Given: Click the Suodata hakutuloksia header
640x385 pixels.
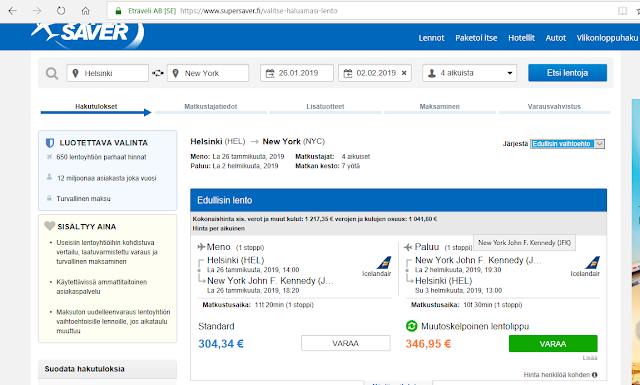Looking at the screenshot, I should pyautogui.click(x=107, y=369).
